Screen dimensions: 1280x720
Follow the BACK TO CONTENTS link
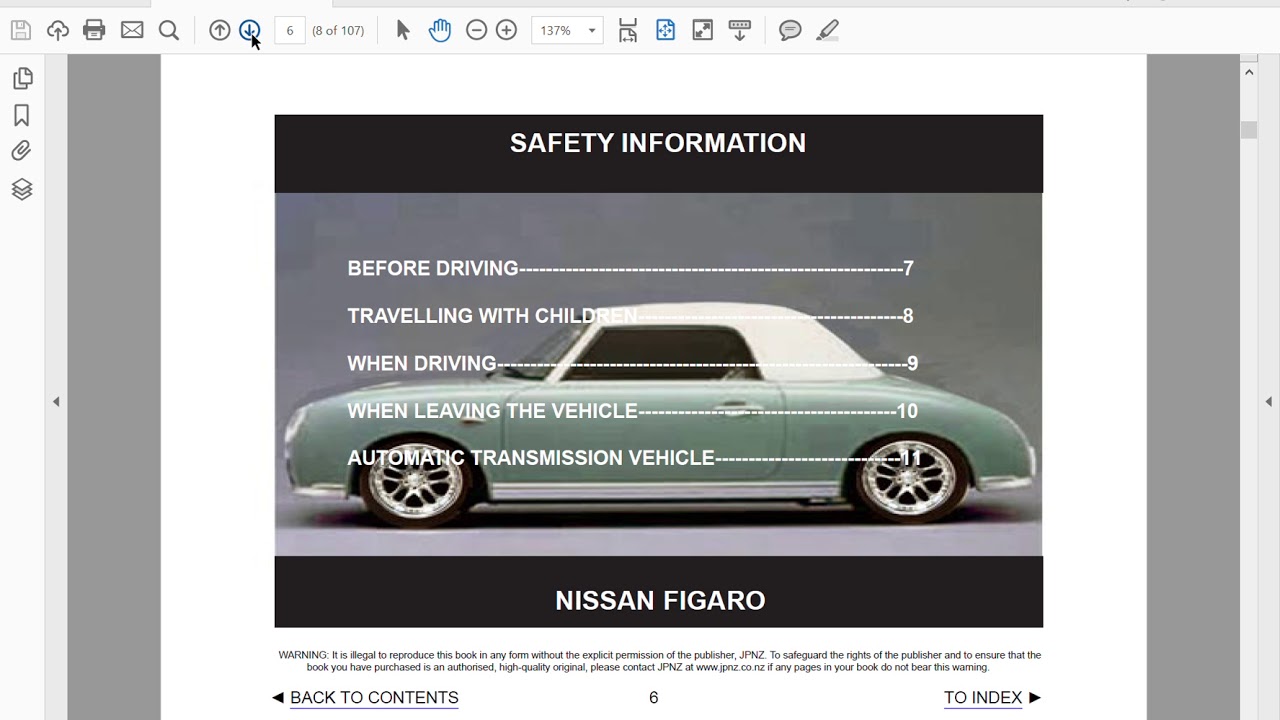click(x=374, y=698)
